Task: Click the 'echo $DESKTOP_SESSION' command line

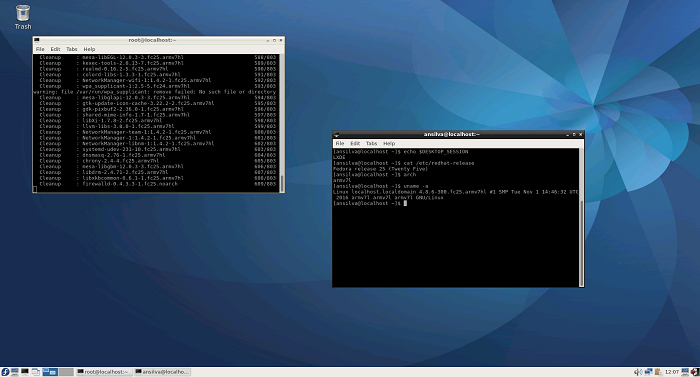Action: 400,152
